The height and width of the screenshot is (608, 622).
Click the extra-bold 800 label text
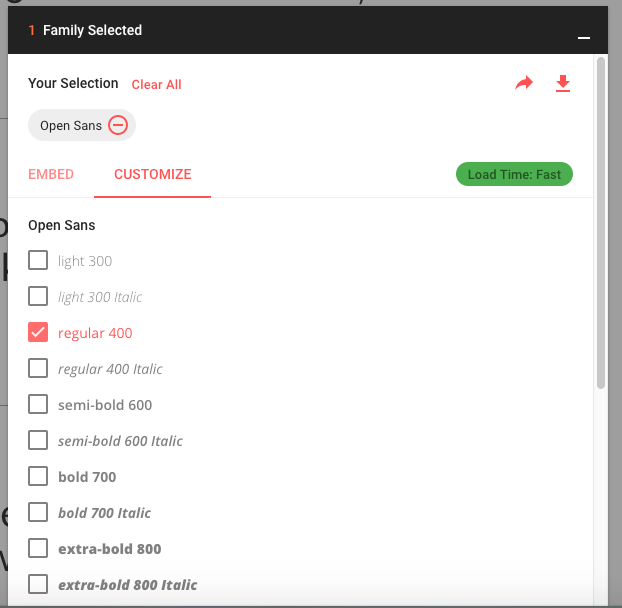pos(110,549)
